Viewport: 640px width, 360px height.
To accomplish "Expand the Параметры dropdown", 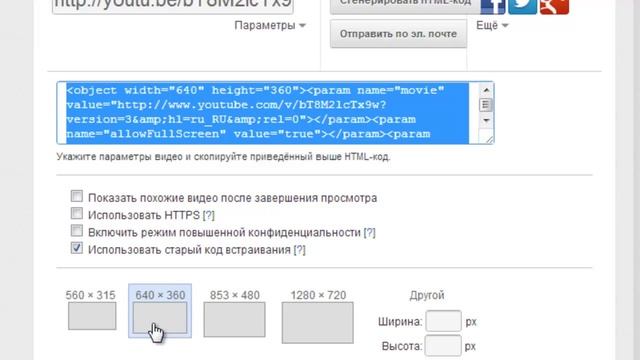I will tap(270, 25).
